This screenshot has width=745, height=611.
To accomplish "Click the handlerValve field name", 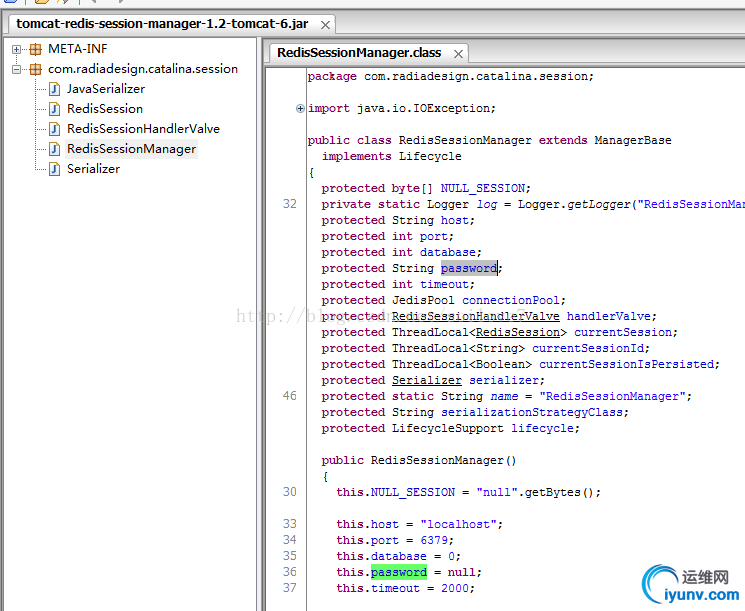I will coord(608,316).
